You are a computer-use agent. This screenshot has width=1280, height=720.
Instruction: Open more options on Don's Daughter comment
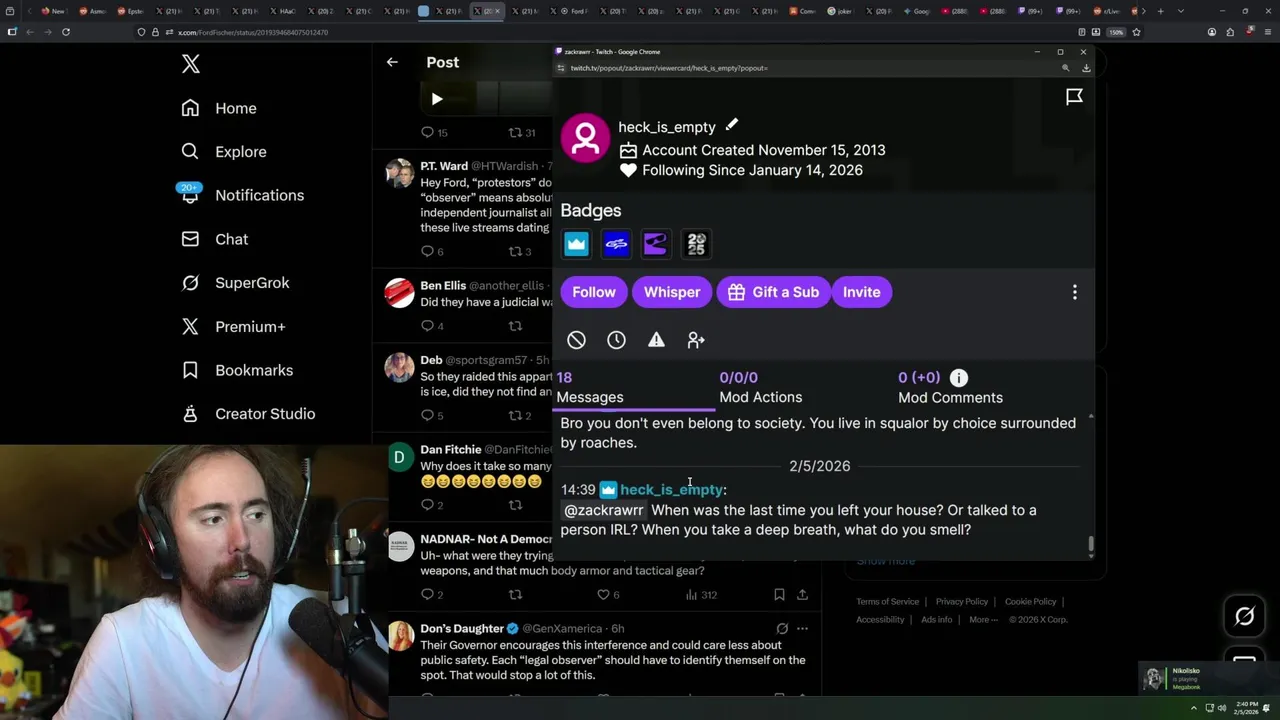point(802,629)
